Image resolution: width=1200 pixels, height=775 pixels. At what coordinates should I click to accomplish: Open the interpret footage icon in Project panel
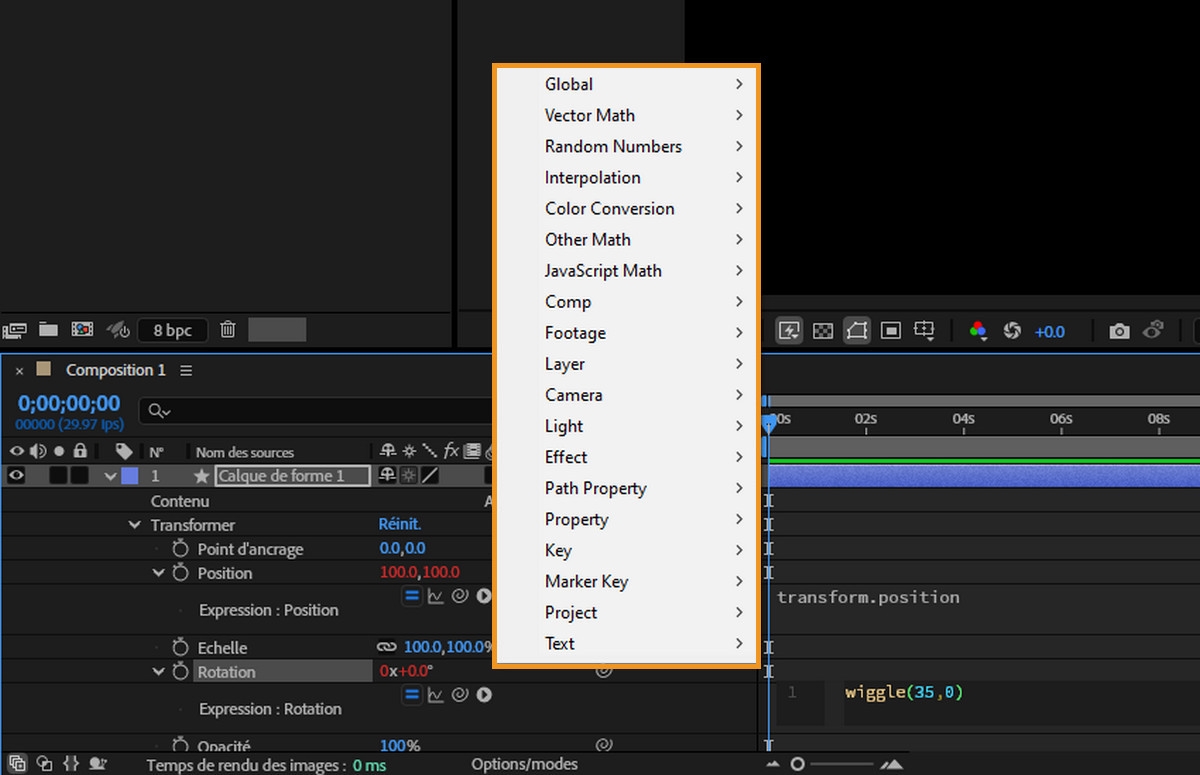(14, 329)
